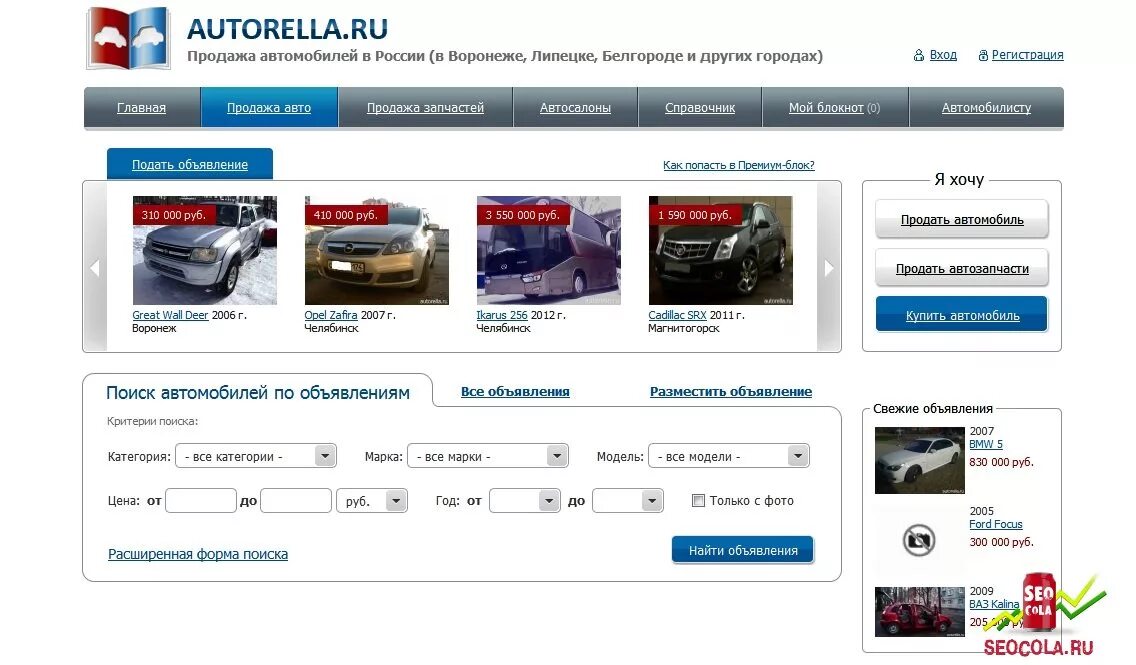The height and width of the screenshot is (665, 1136).
Task: Open Продажа авто nav tab
Action: click(269, 107)
